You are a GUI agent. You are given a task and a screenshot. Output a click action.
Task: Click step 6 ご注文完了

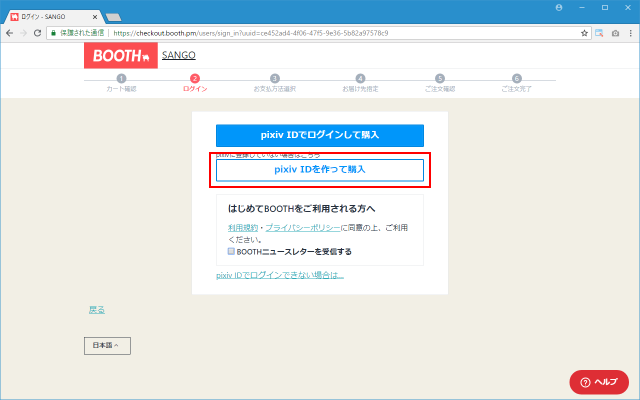click(x=516, y=83)
